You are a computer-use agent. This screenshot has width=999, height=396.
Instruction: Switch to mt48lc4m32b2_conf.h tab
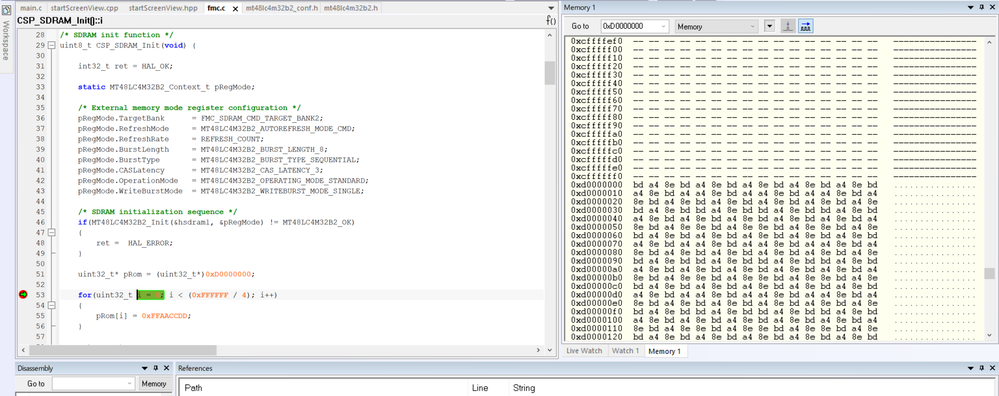click(282, 8)
